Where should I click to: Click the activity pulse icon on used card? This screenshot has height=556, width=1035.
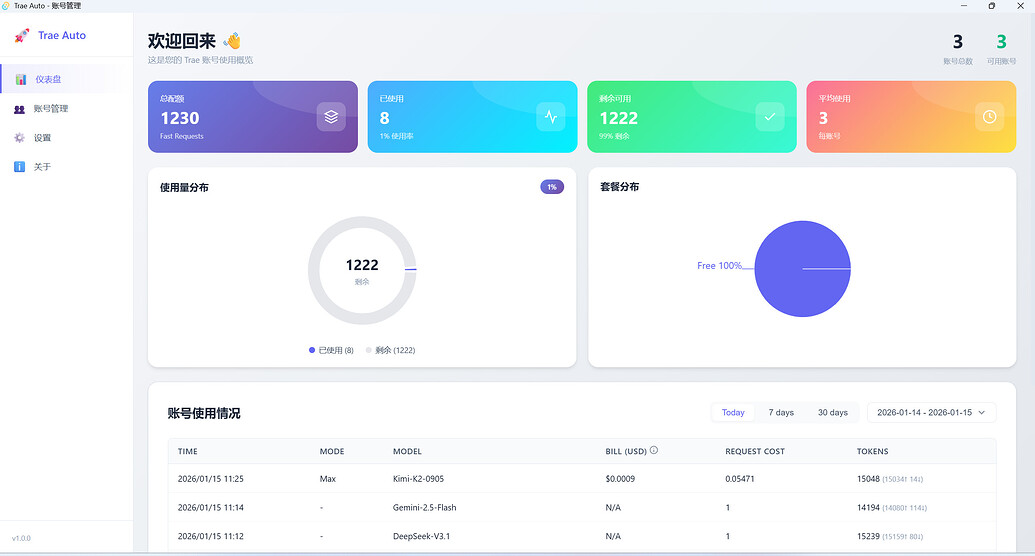point(551,117)
